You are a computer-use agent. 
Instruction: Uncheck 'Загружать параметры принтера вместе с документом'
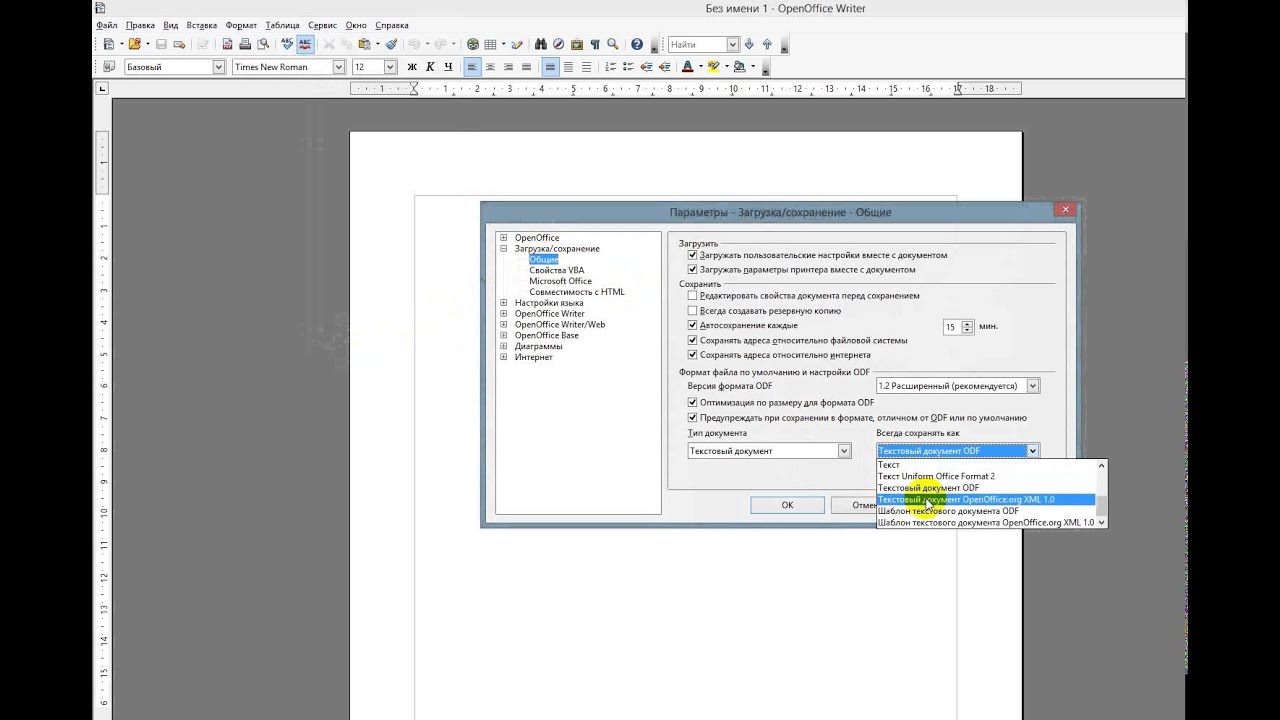coord(692,270)
